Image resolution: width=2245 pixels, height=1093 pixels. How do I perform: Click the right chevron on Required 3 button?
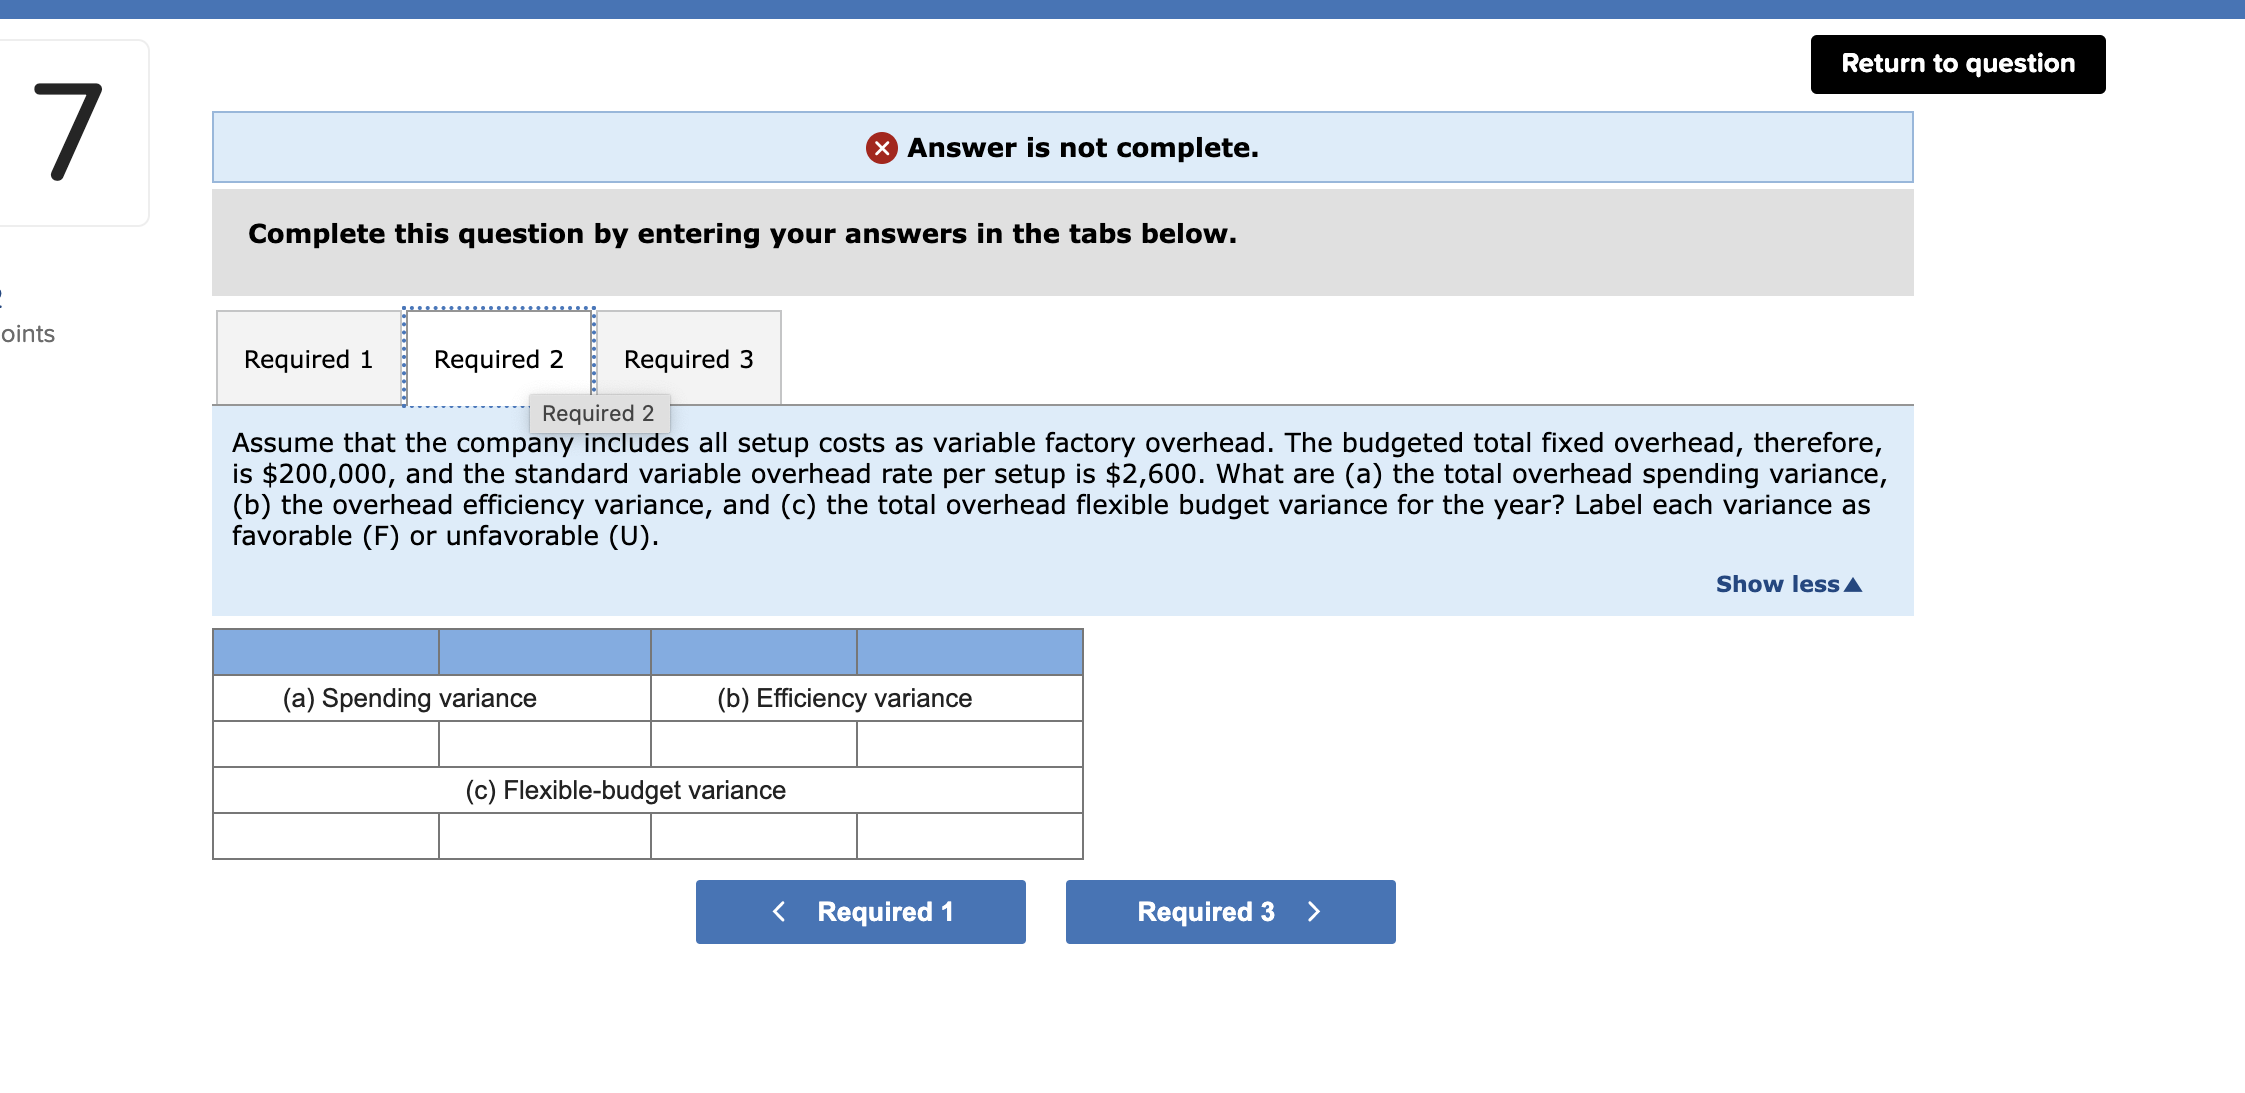(1315, 911)
